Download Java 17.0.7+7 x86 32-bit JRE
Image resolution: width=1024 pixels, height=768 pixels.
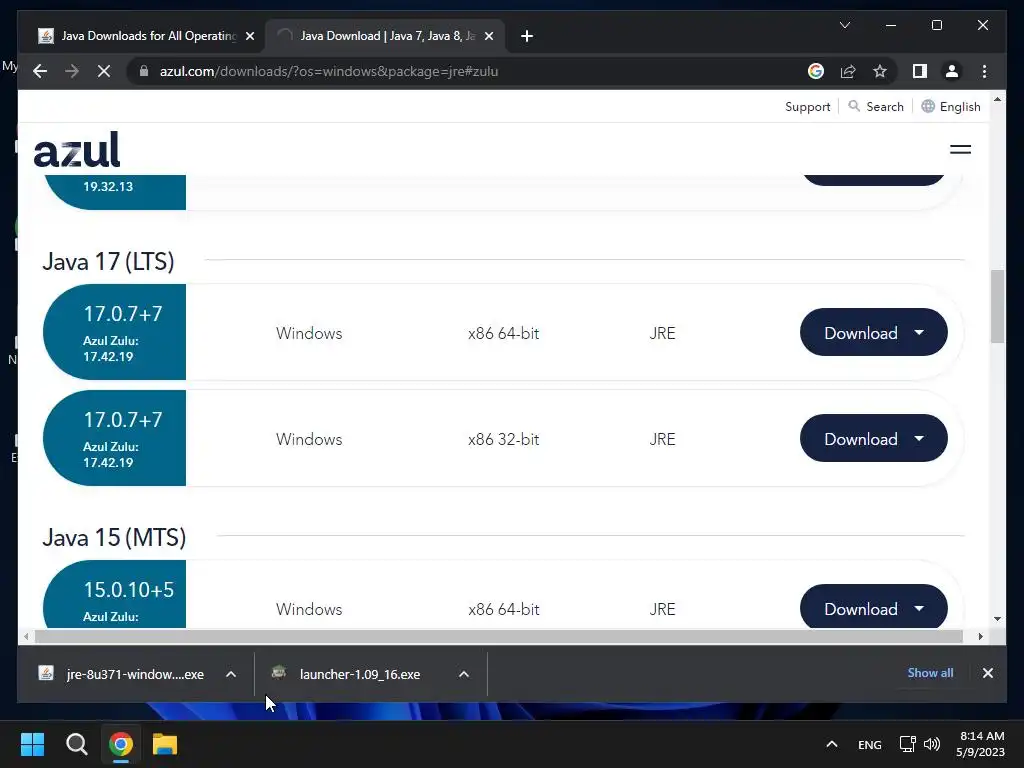click(x=873, y=438)
